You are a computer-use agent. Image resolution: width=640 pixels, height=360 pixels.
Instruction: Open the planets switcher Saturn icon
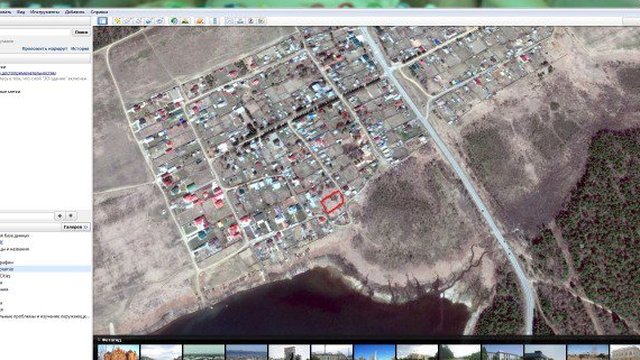[x=200, y=21]
